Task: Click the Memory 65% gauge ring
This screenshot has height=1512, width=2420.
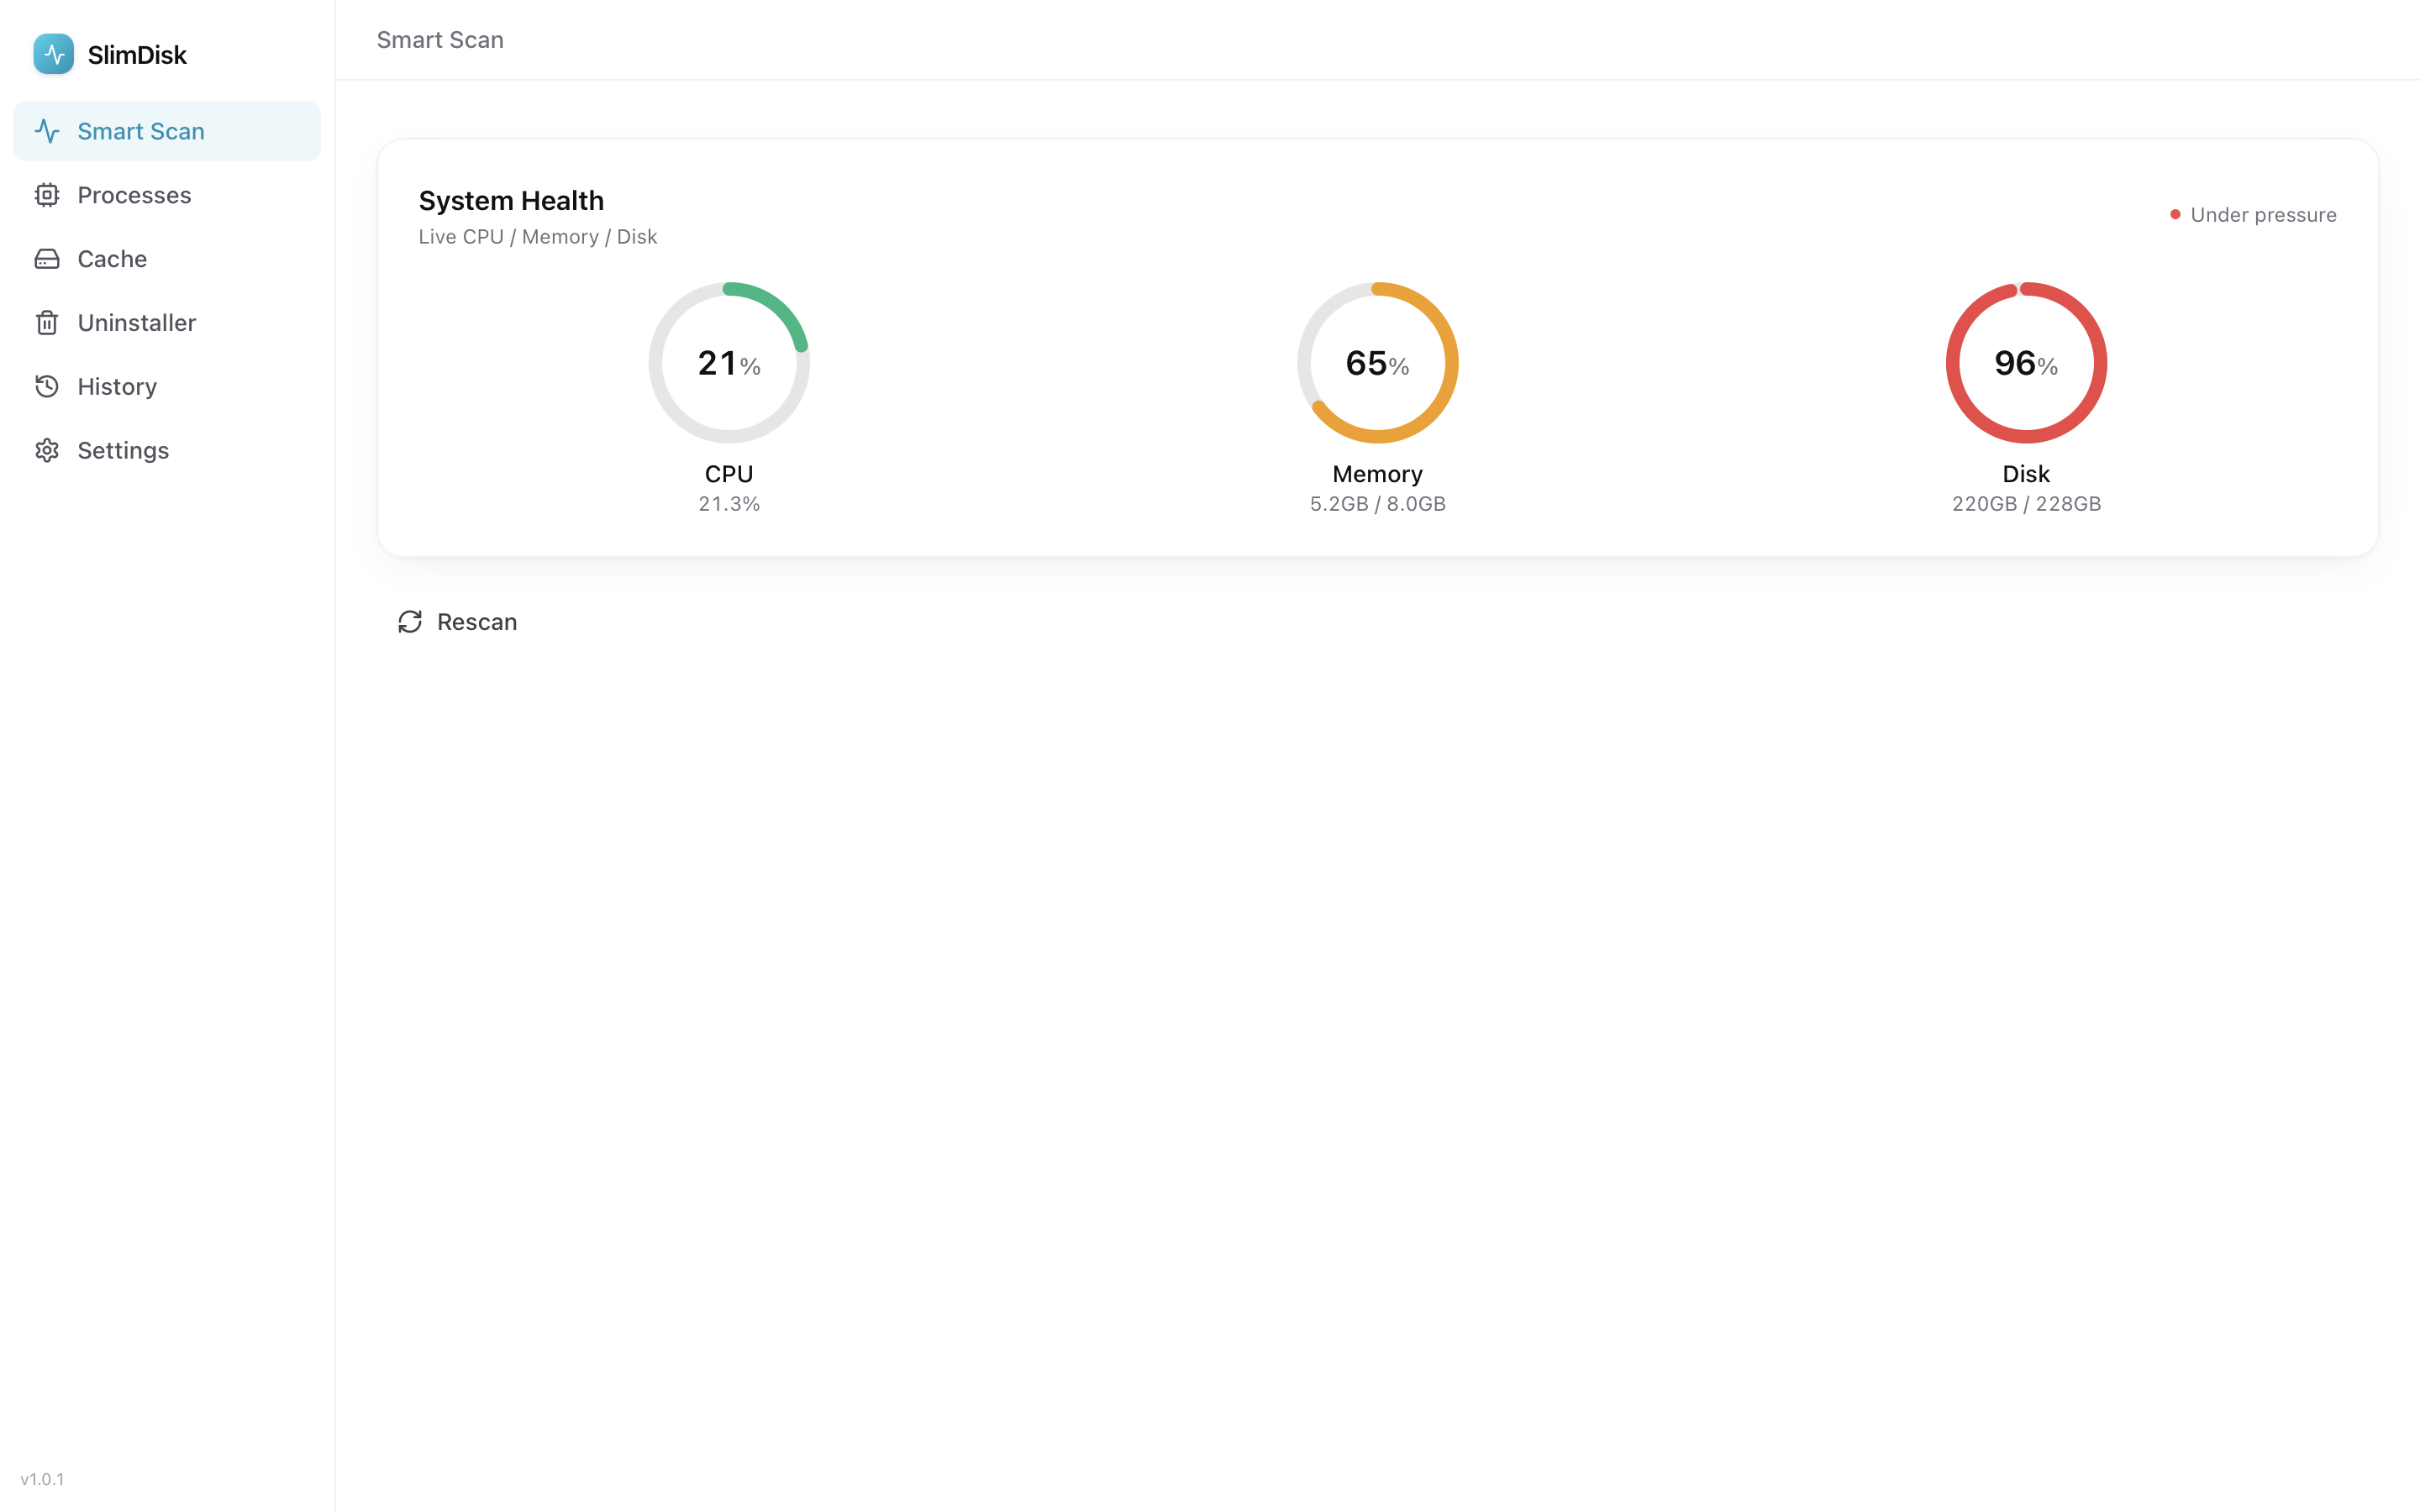Action: click(1377, 363)
